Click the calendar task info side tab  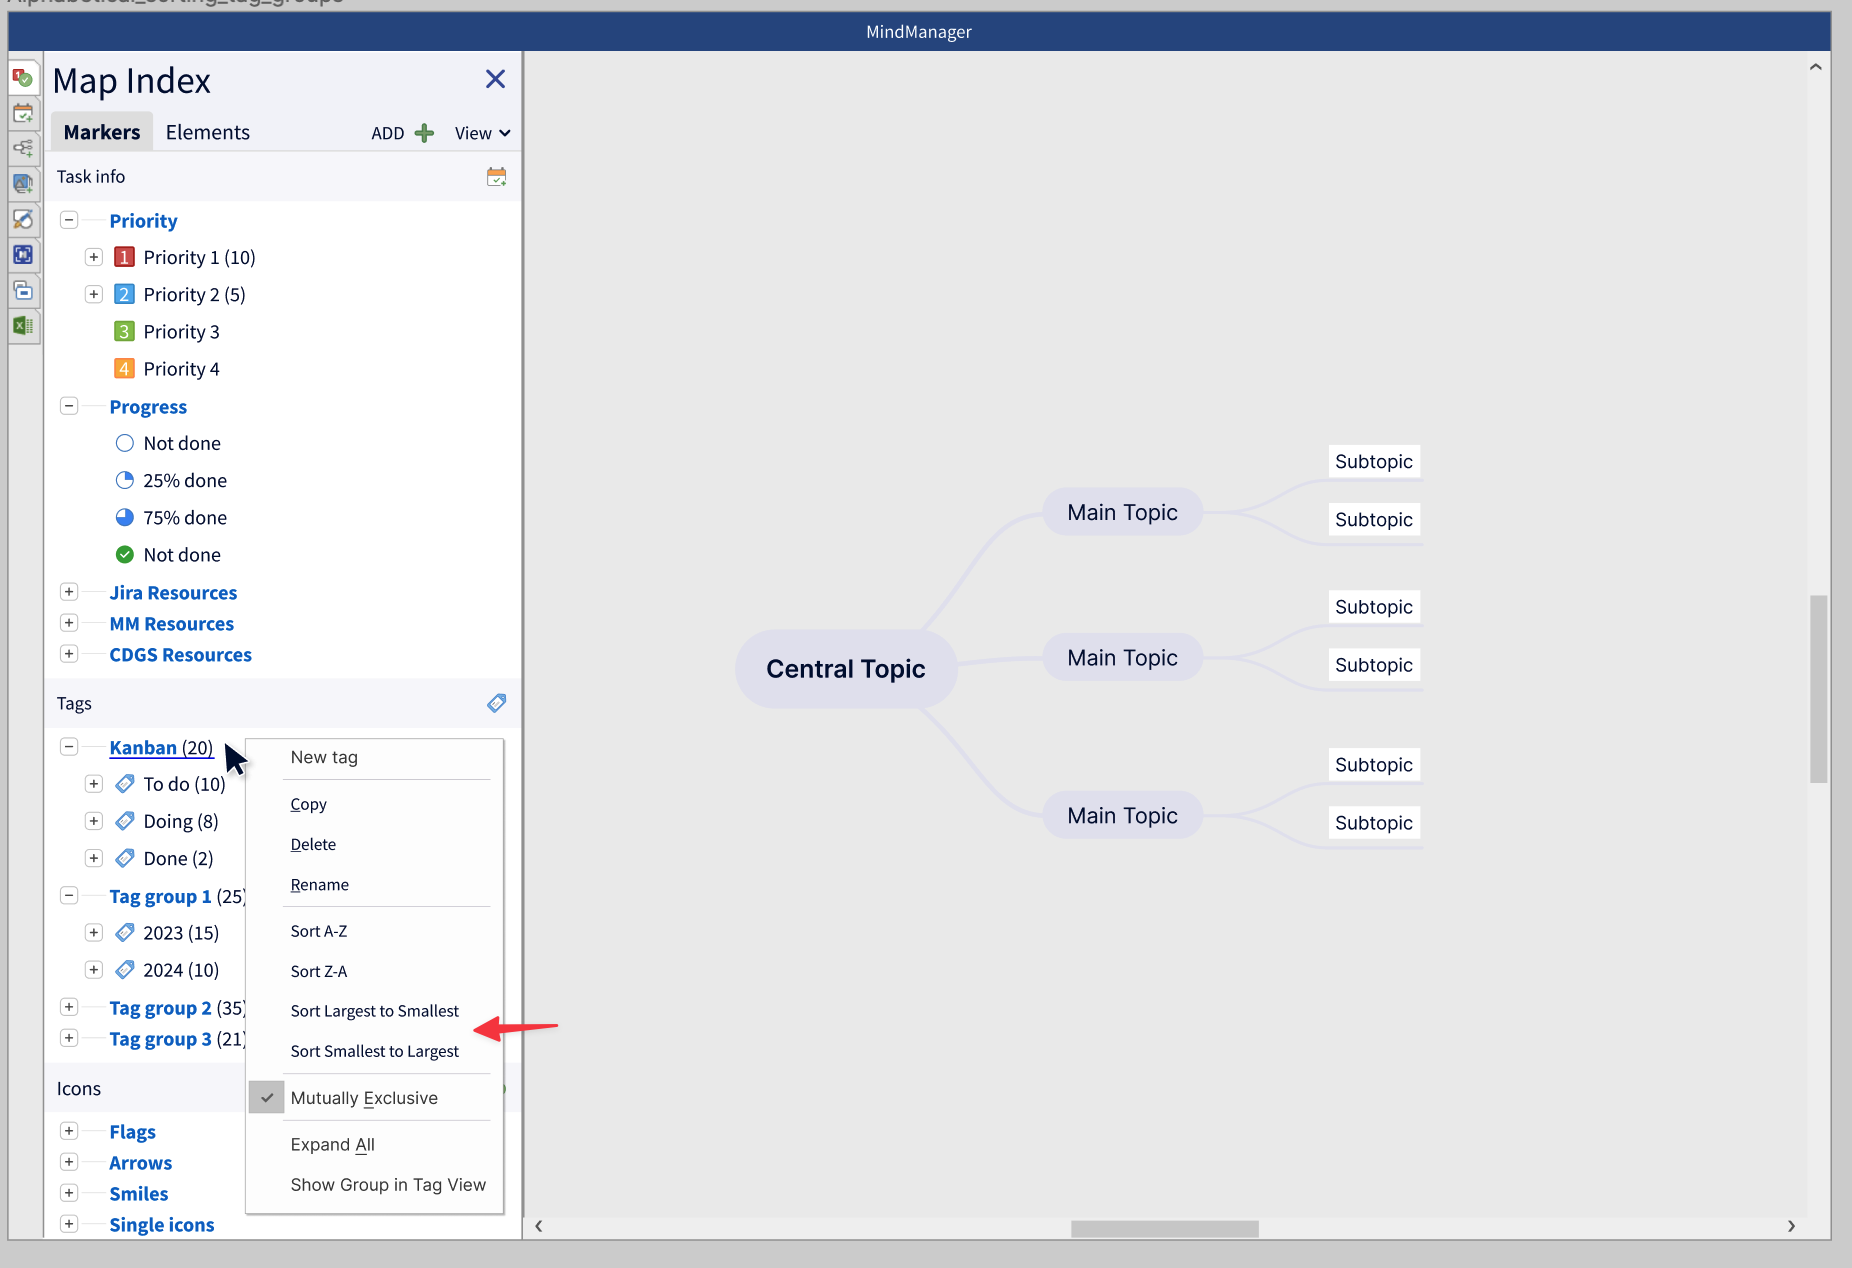(x=23, y=113)
